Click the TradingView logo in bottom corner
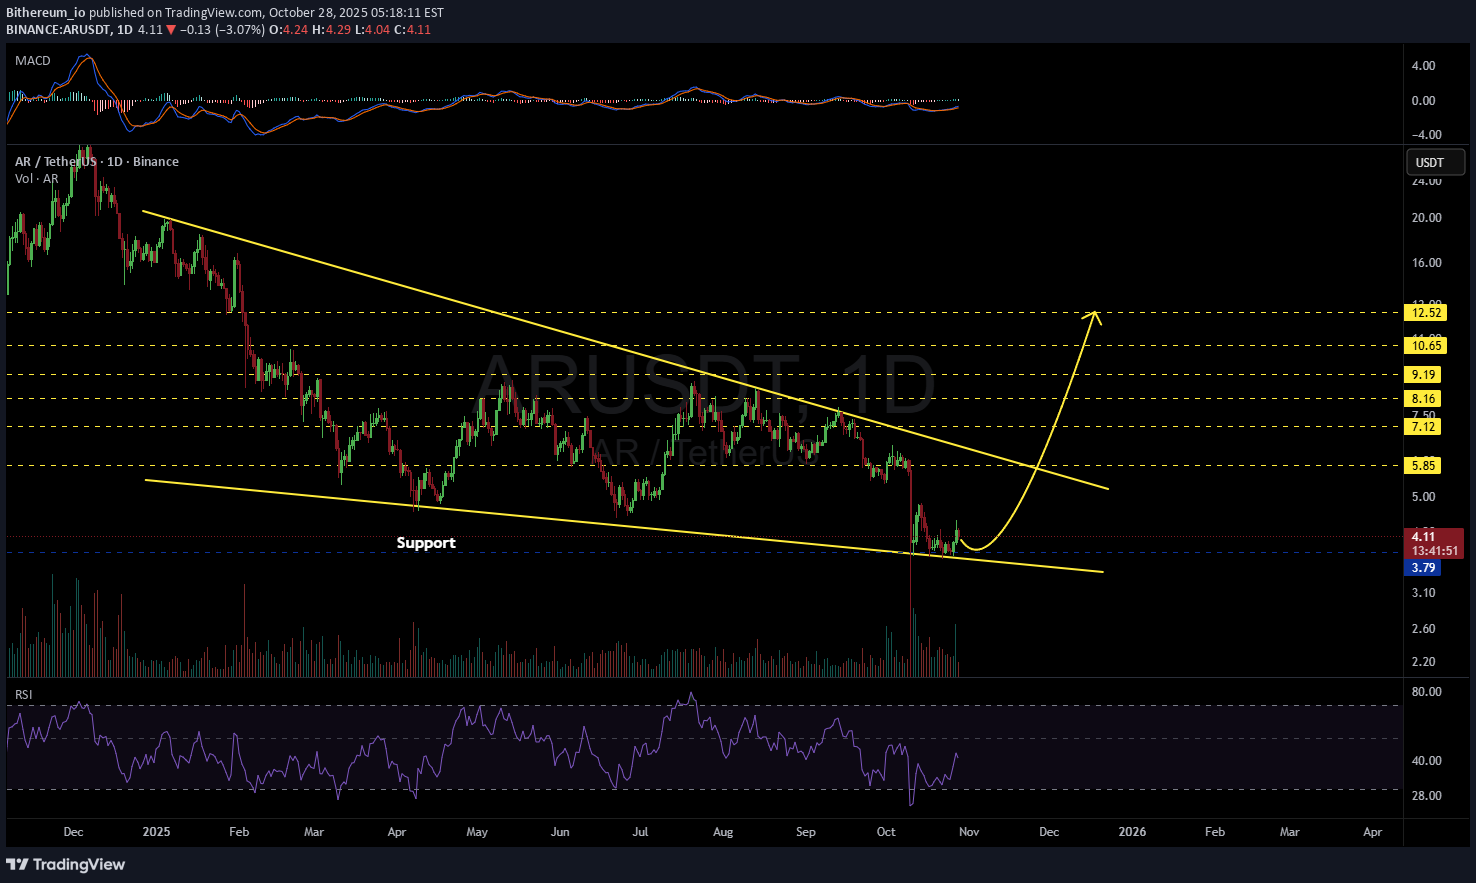Image resolution: width=1476 pixels, height=883 pixels. (66, 864)
